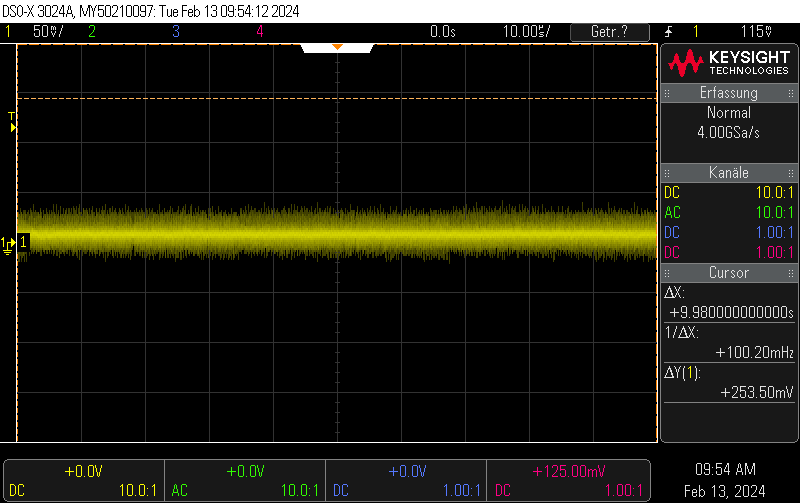Click the yellow channel 1 waveform trace
Viewport: 800px width, 503px height.
[x=337, y=232]
